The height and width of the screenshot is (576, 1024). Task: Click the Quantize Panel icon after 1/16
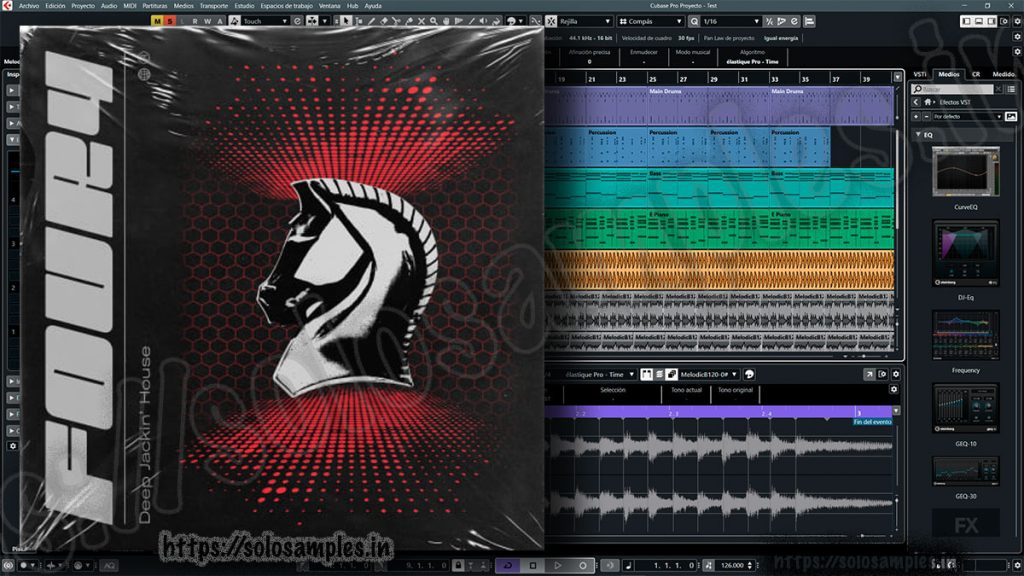point(794,21)
